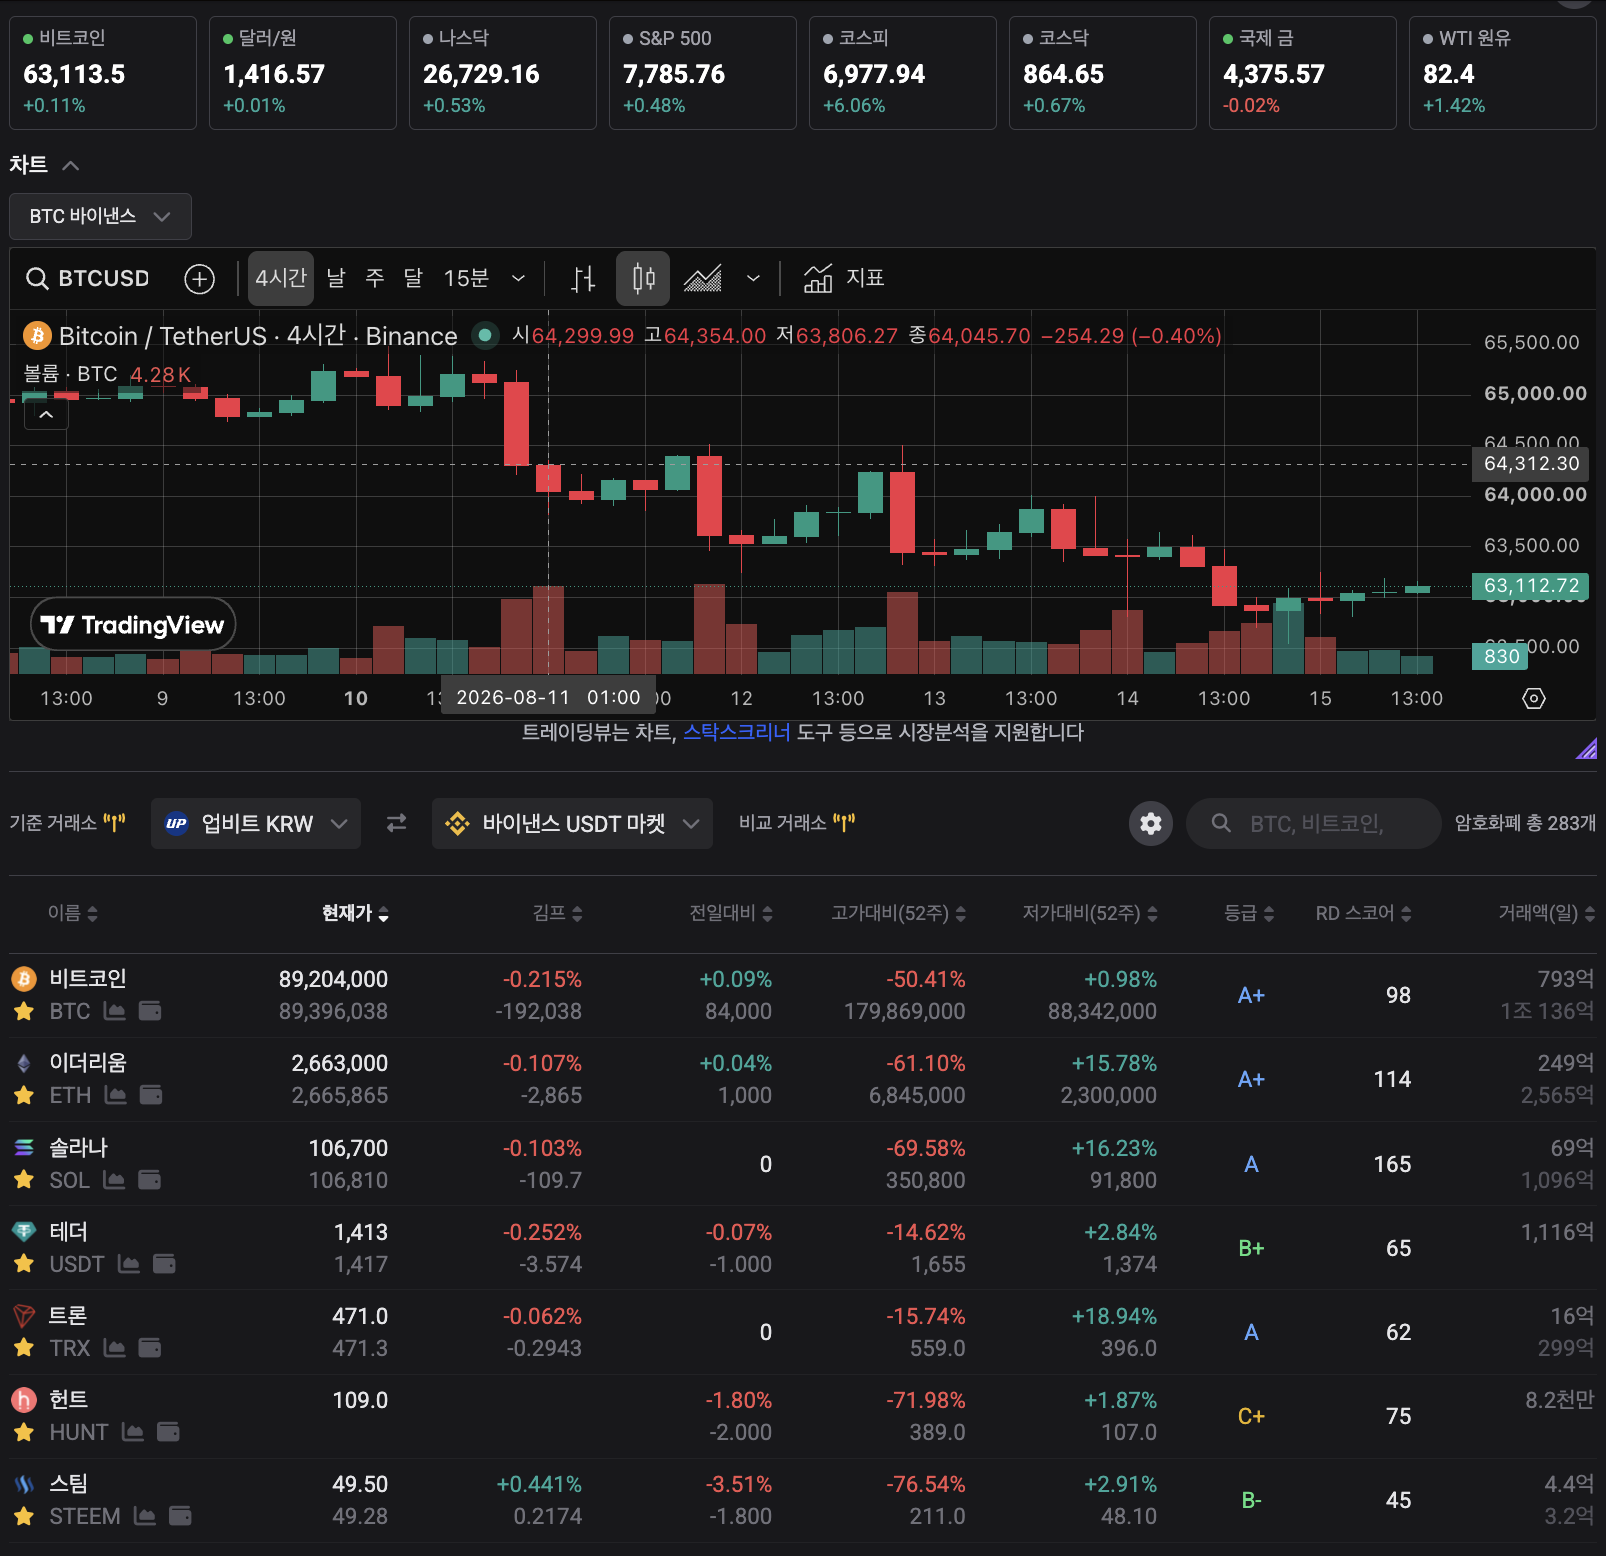
Task: Open the WTI 원유 ticker card
Action: click(x=1503, y=73)
